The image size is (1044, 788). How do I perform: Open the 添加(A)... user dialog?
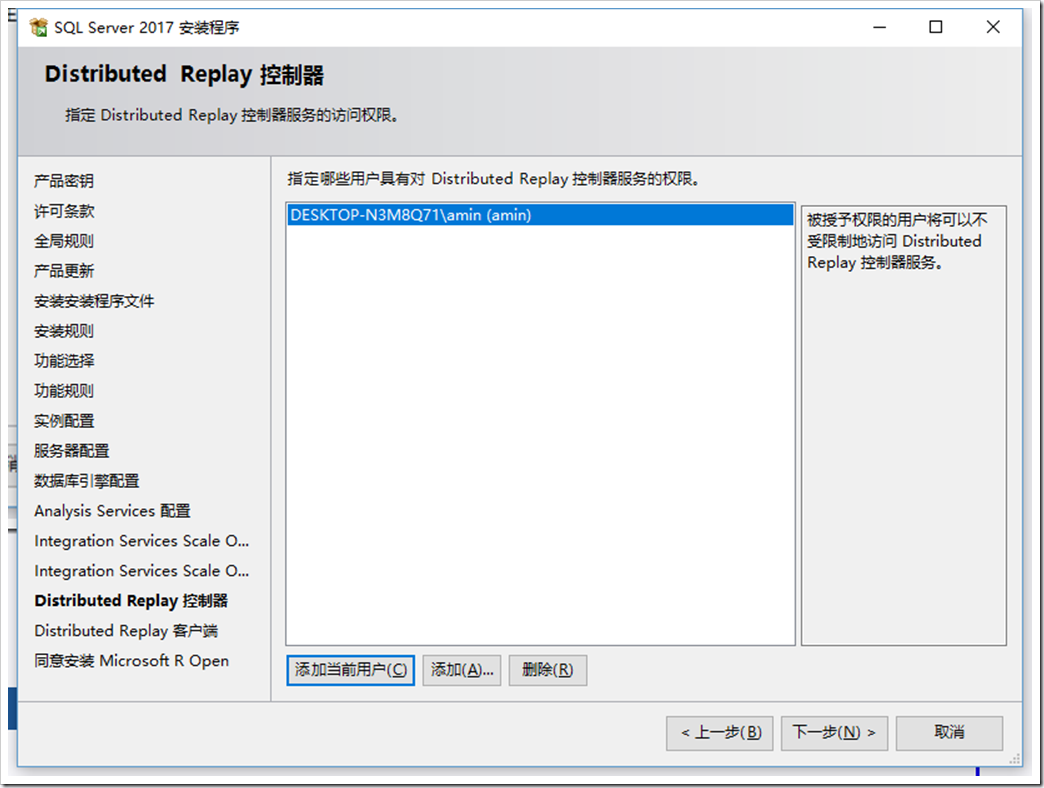pyautogui.click(x=461, y=670)
